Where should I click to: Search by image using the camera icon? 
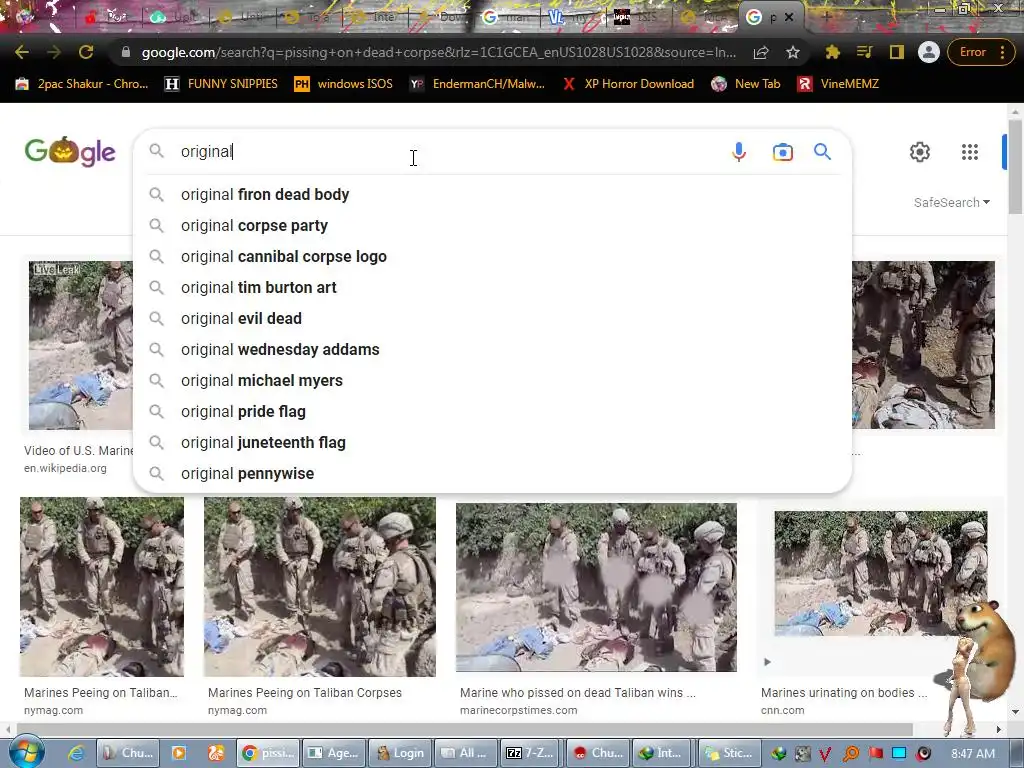coord(782,152)
